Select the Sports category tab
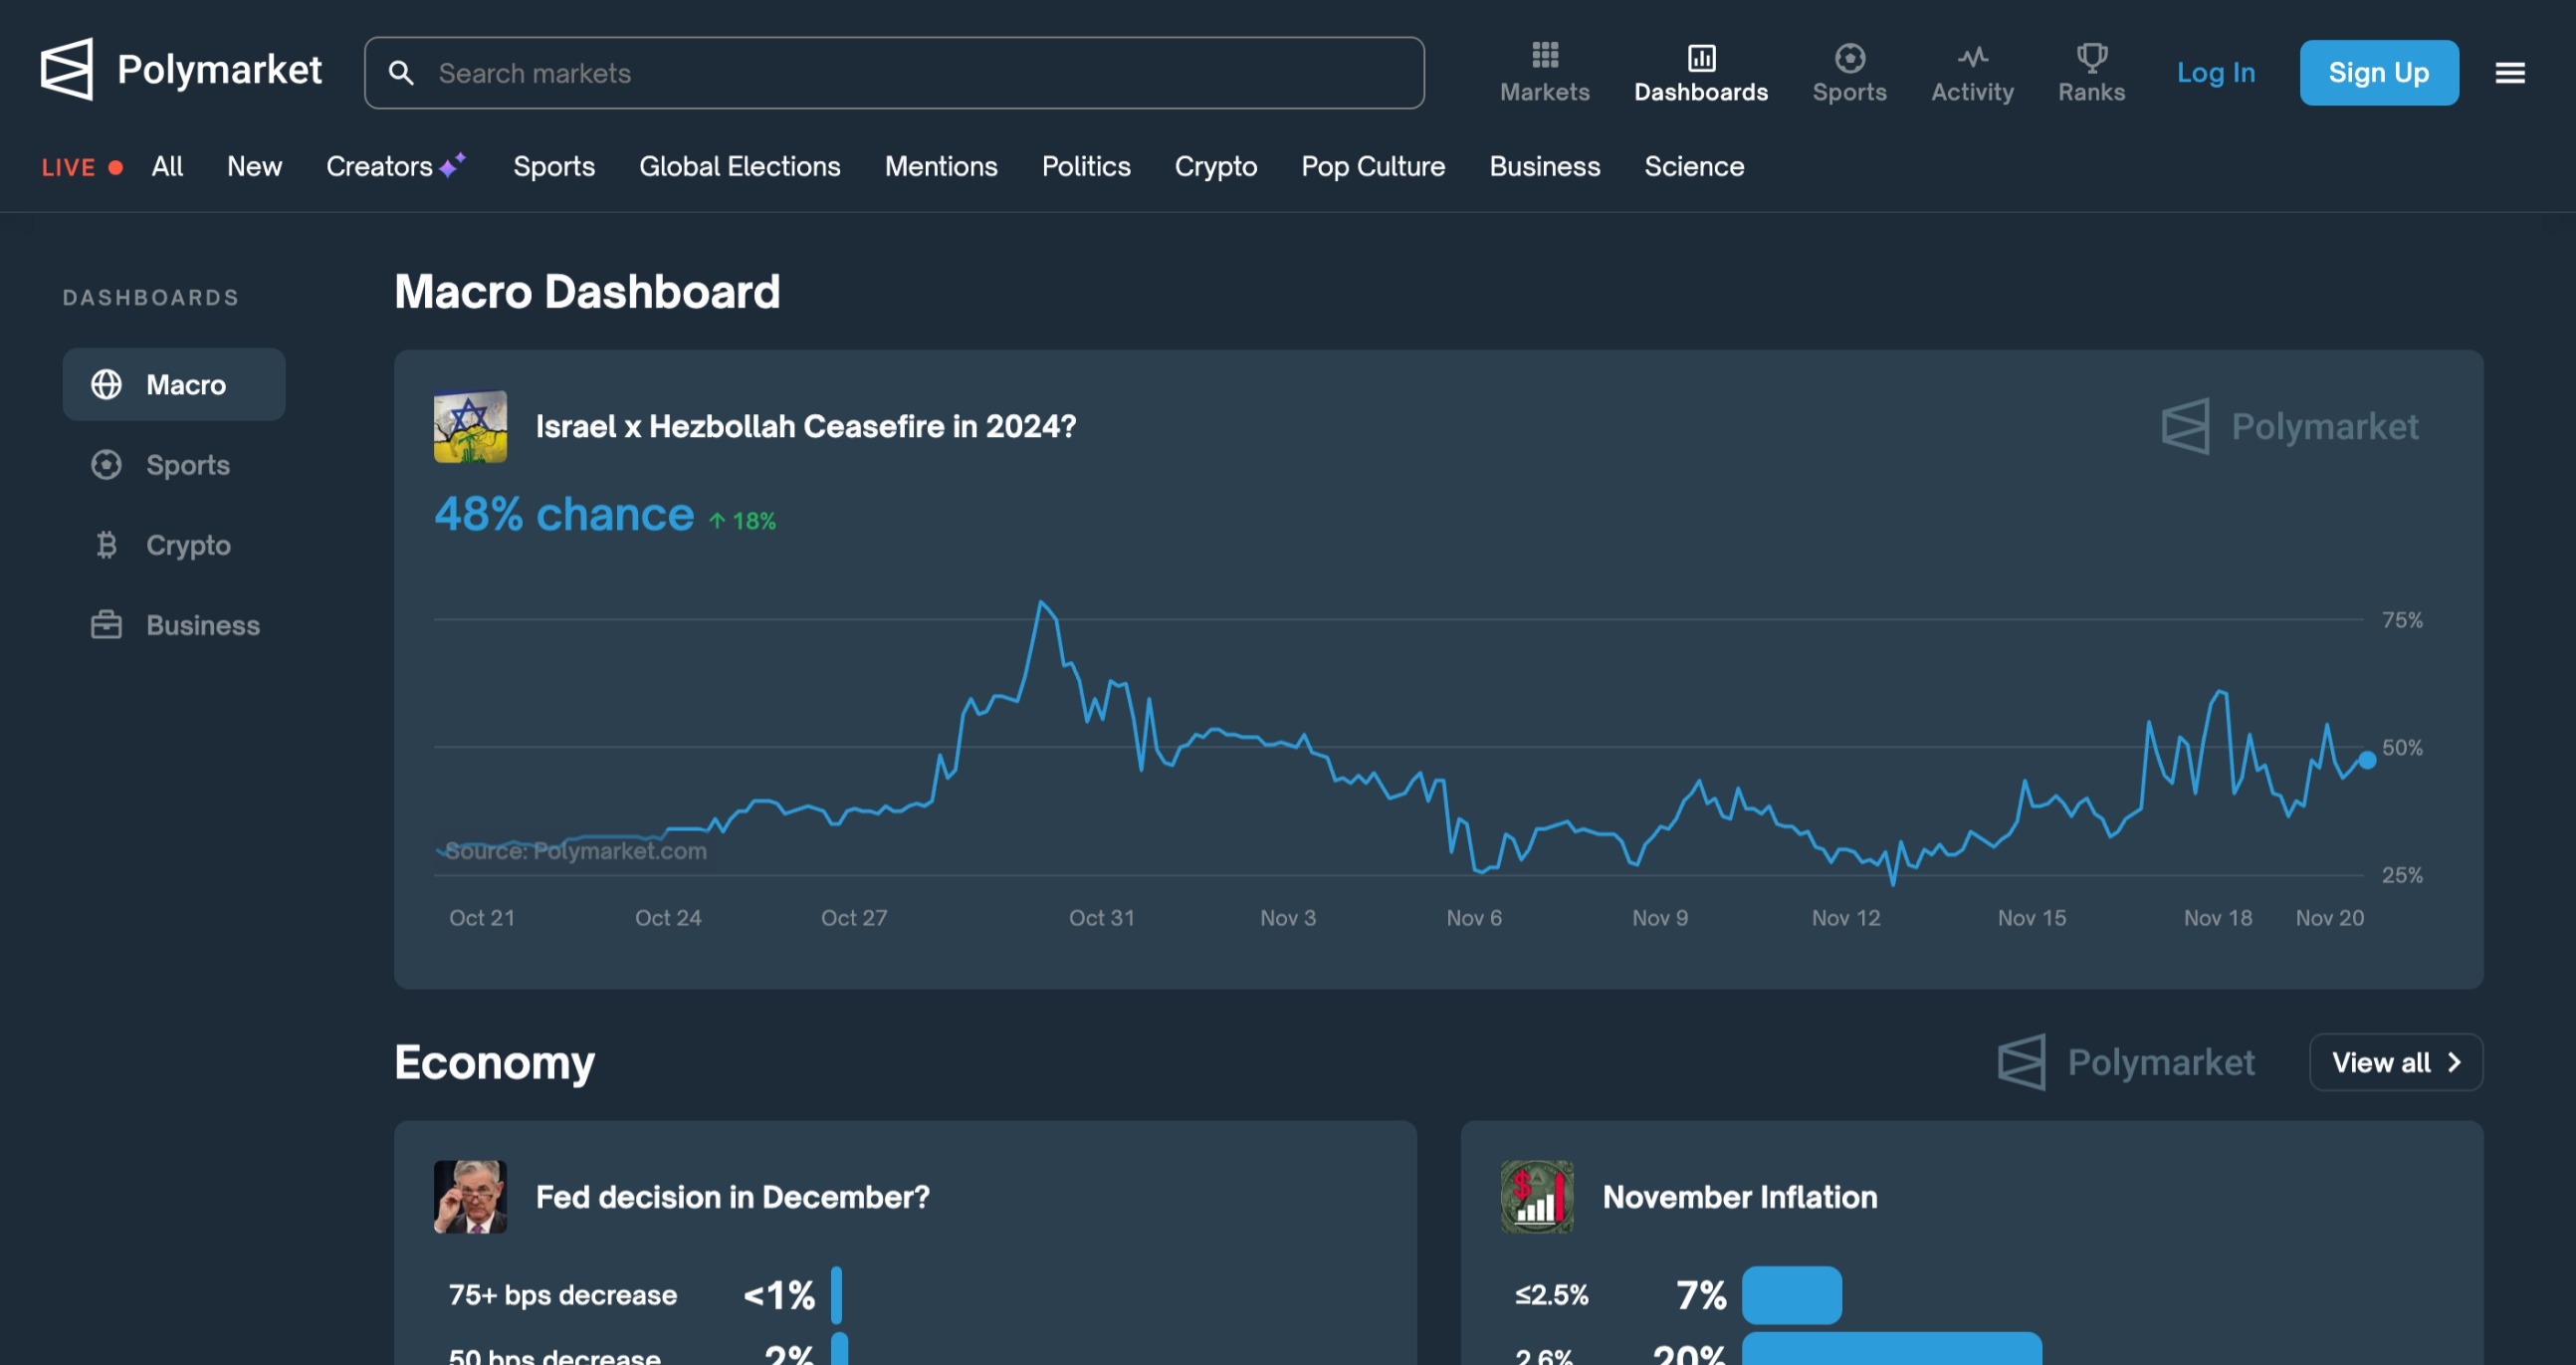Screen dimensions: 2576x1365 (x=554, y=166)
